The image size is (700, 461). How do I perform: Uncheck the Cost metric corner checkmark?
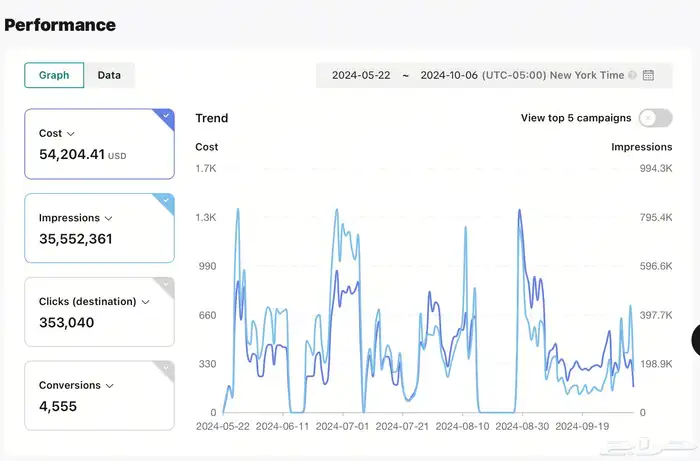coord(167,116)
